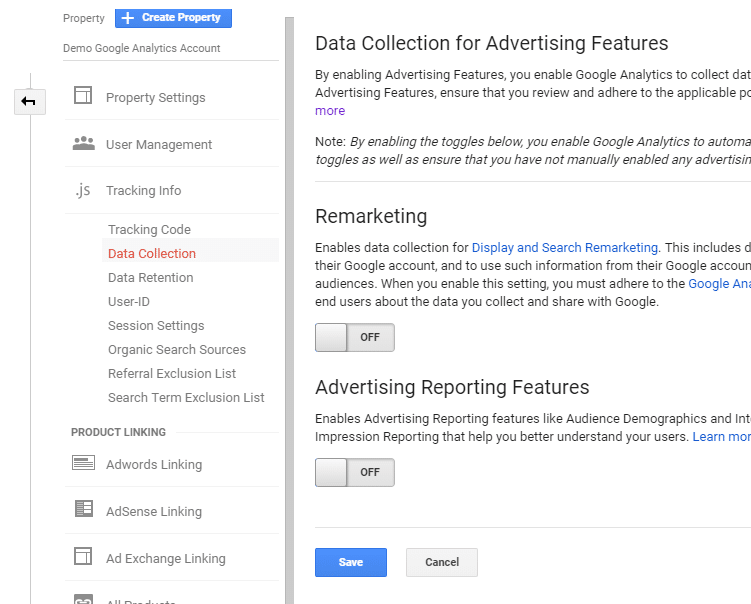751x604 pixels.
Task: Open Search Term Exclusion List
Action: point(186,398)
